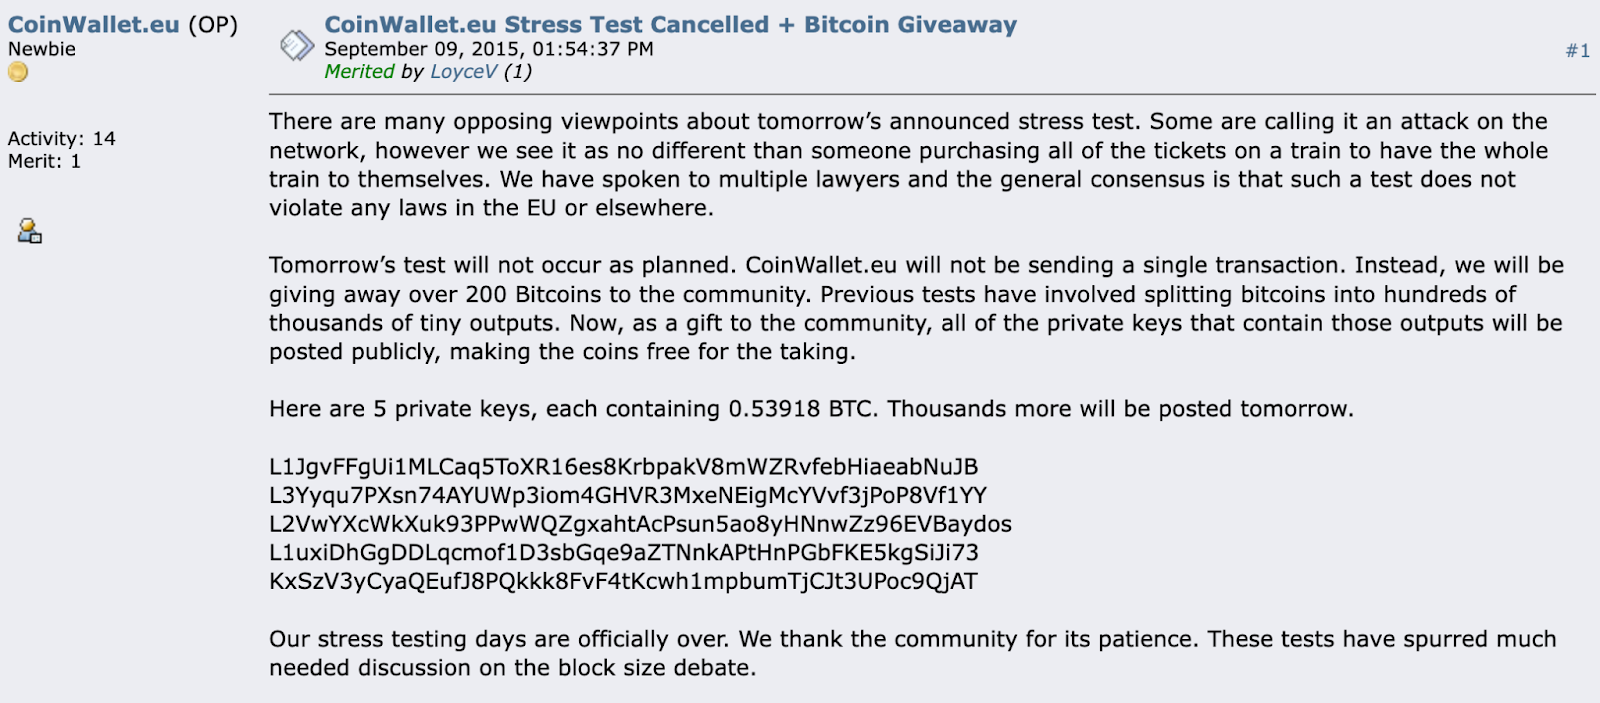Click the paragraph beginning "Tomorrow's test will not"
The image size is (1600, 703).
916,308
